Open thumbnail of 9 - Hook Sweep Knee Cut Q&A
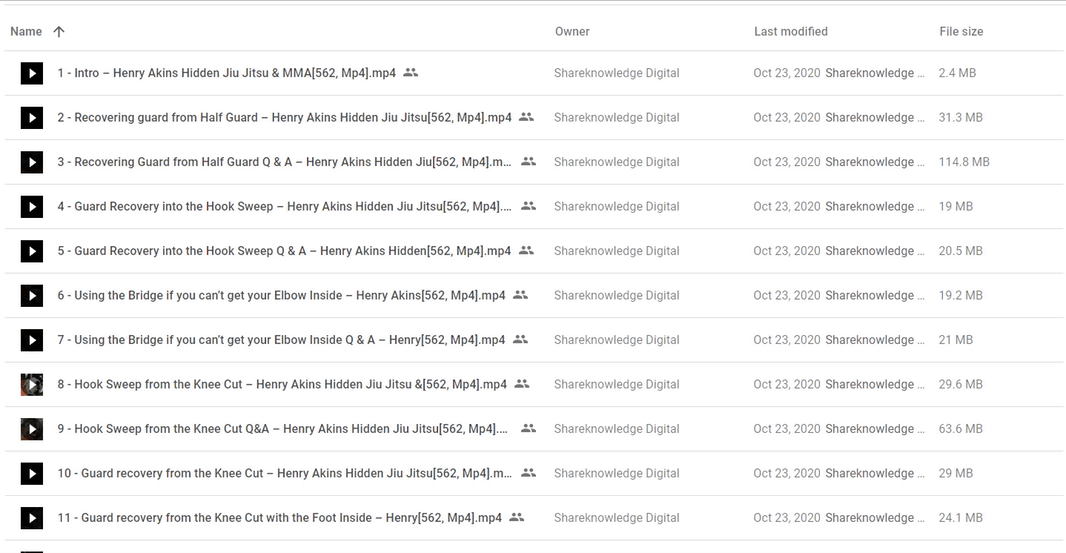The width and height of the screenshot is (1066, 553). (x=31, y=429)
